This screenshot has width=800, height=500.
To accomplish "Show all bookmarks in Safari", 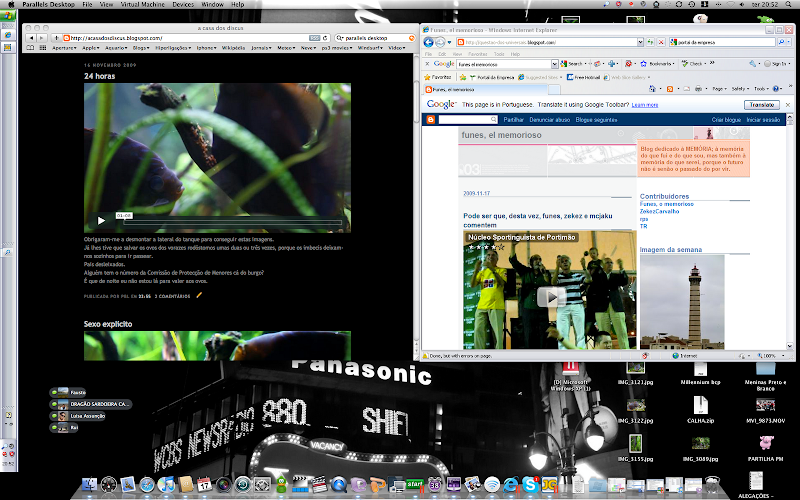I will click(31, 47).
